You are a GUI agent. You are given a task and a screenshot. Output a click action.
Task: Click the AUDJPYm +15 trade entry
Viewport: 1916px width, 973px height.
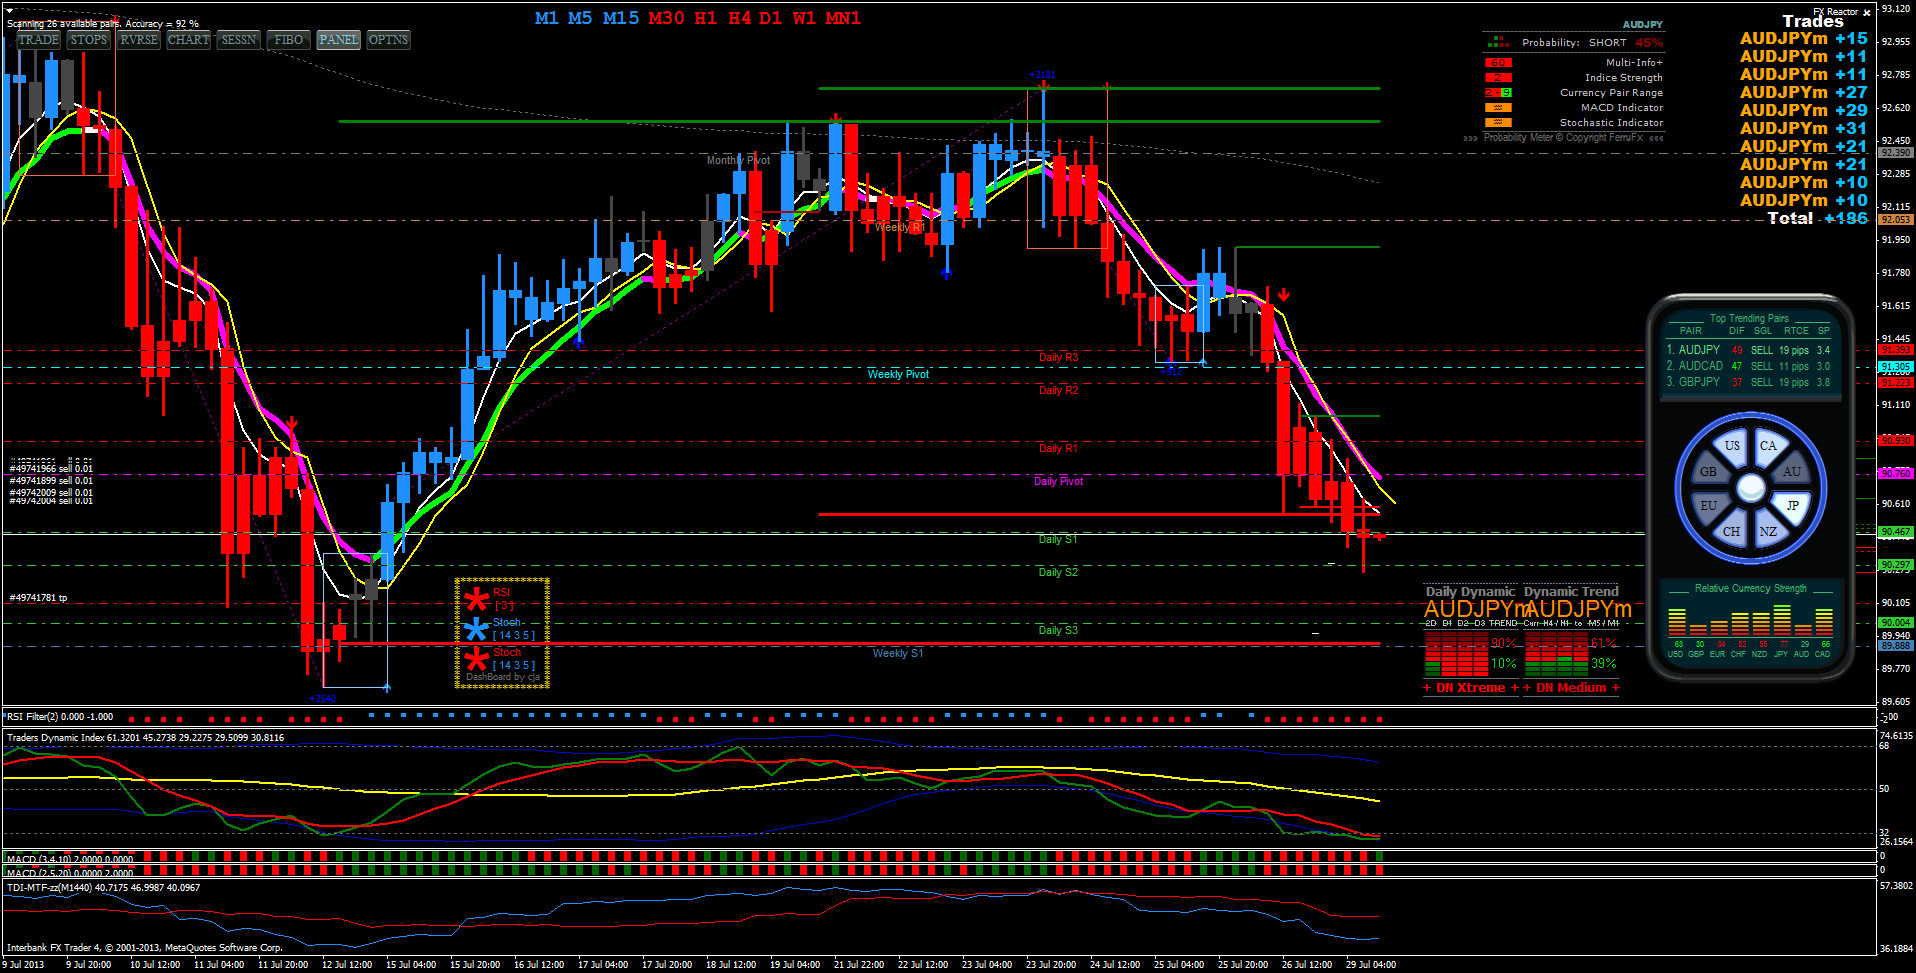1803,39
